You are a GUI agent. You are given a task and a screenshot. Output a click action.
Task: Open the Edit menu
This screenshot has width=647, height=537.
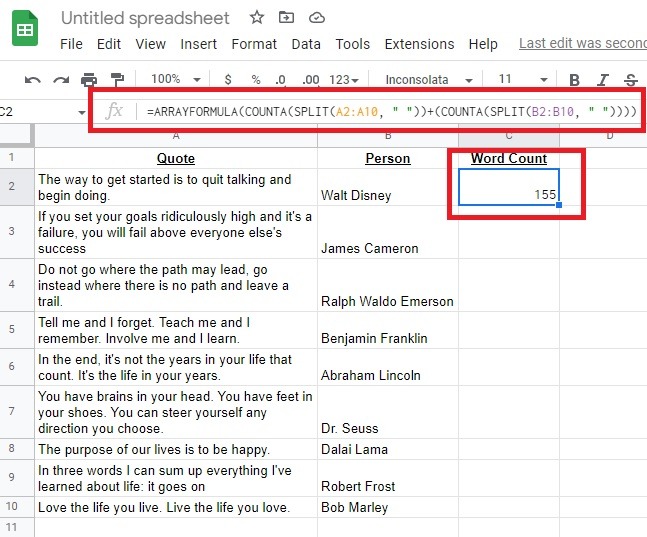pyautogui.click(x=109, y=44)
